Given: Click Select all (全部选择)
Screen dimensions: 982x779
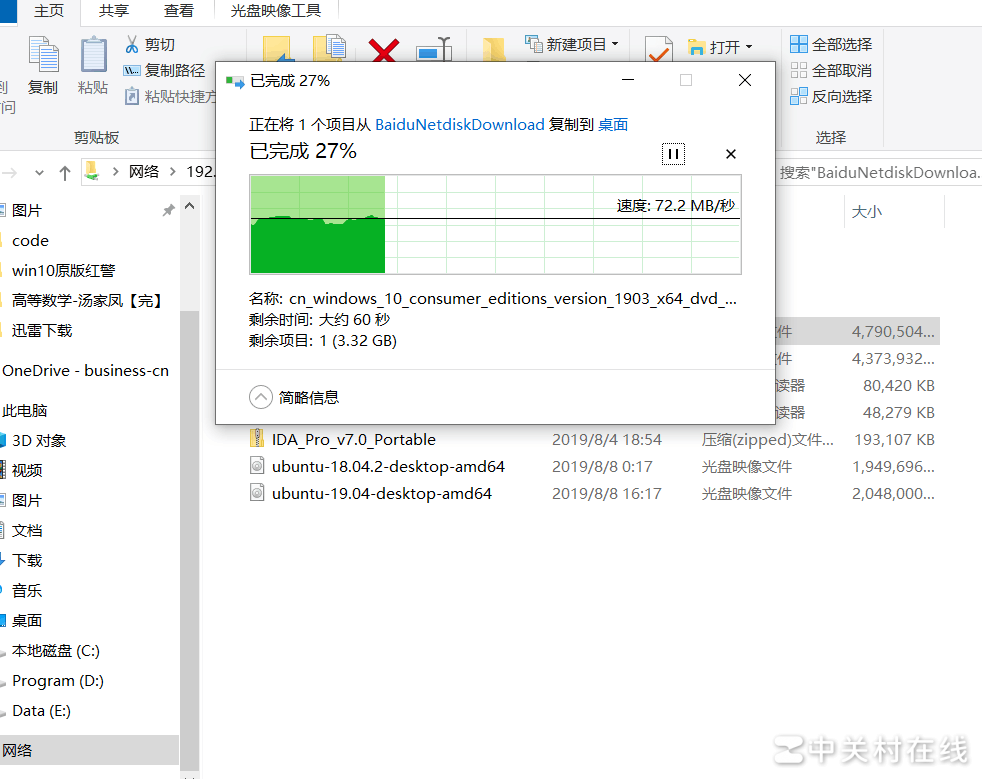Looking at the screenshot, I should (831, 45).
